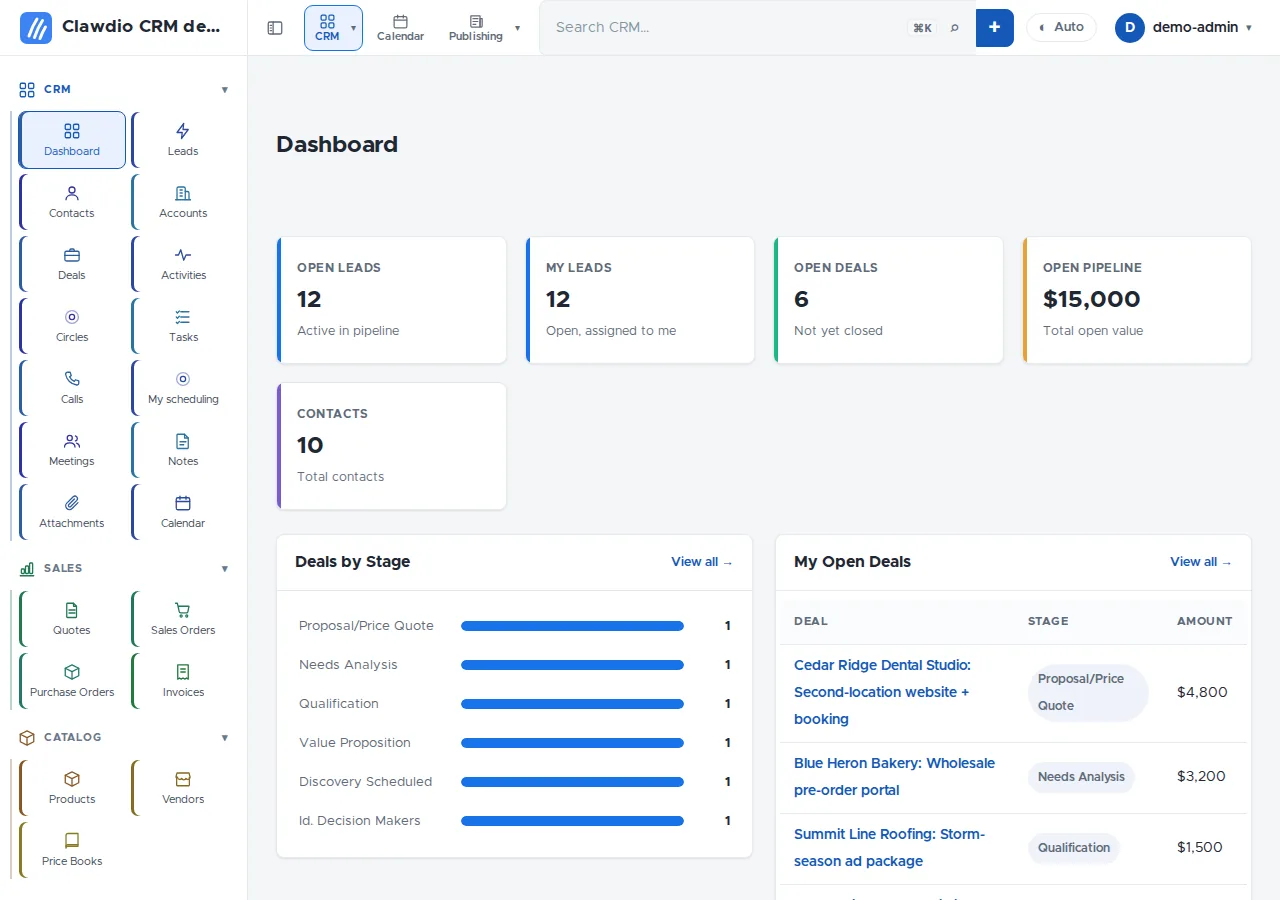This screenshot has width=1280, height=900.
Task: Click the Qualification stage badge
Action: click(1074, 848)
